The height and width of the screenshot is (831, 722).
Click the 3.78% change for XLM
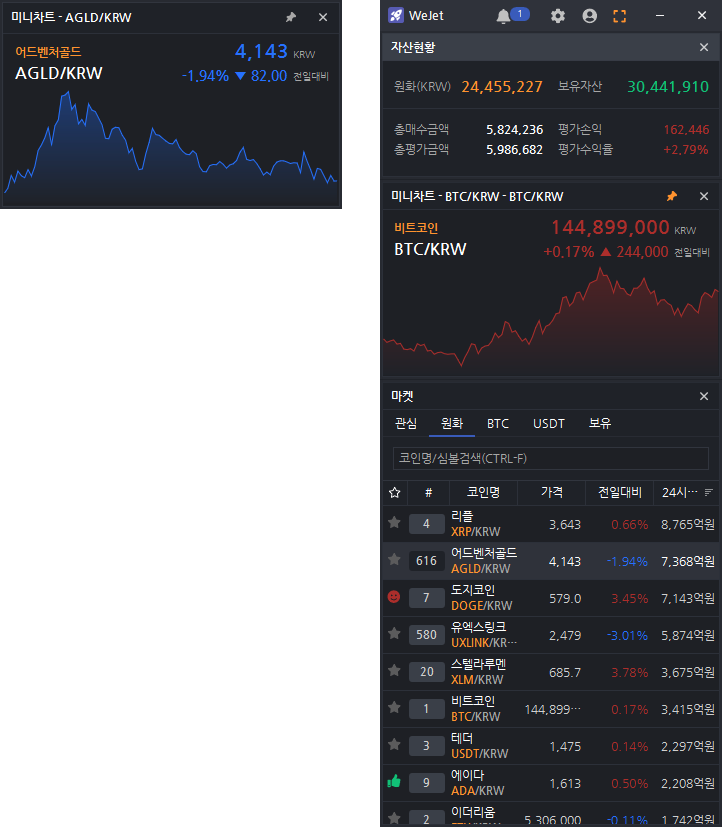click(629, 673)
